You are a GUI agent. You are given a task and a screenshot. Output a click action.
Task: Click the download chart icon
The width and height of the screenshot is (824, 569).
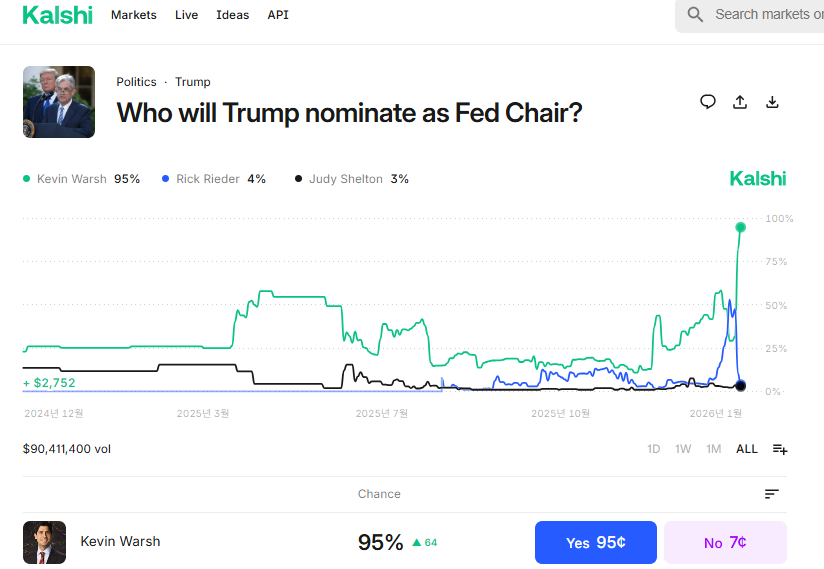tap(772, 101)
